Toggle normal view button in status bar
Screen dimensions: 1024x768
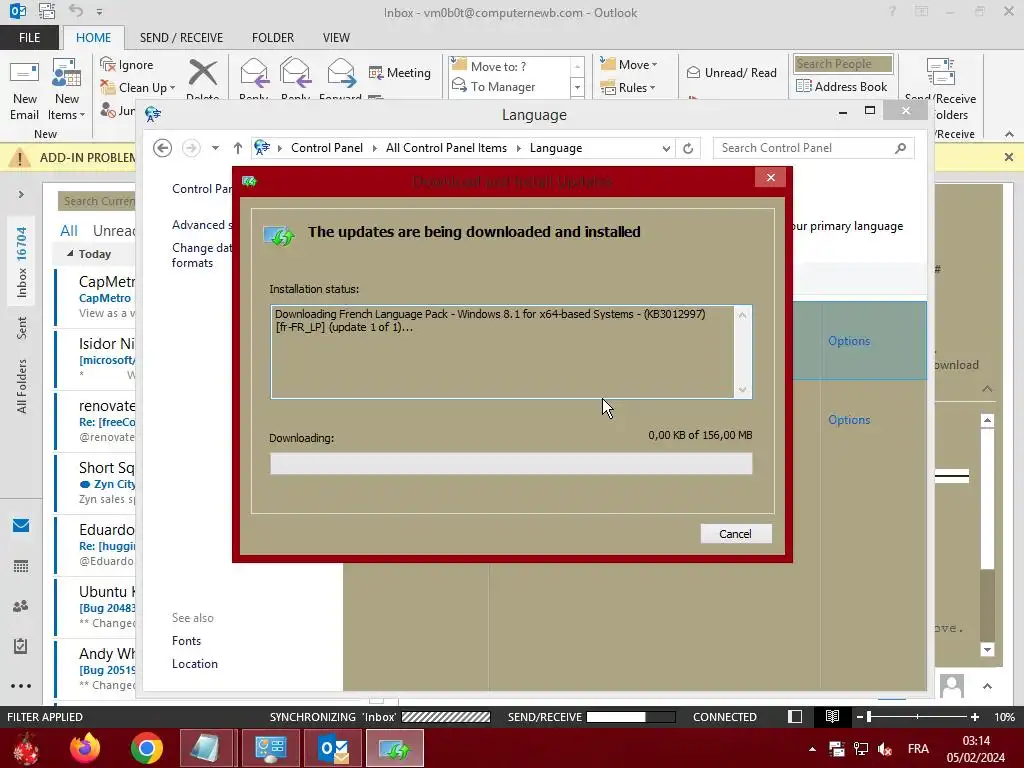click(795, 716)
